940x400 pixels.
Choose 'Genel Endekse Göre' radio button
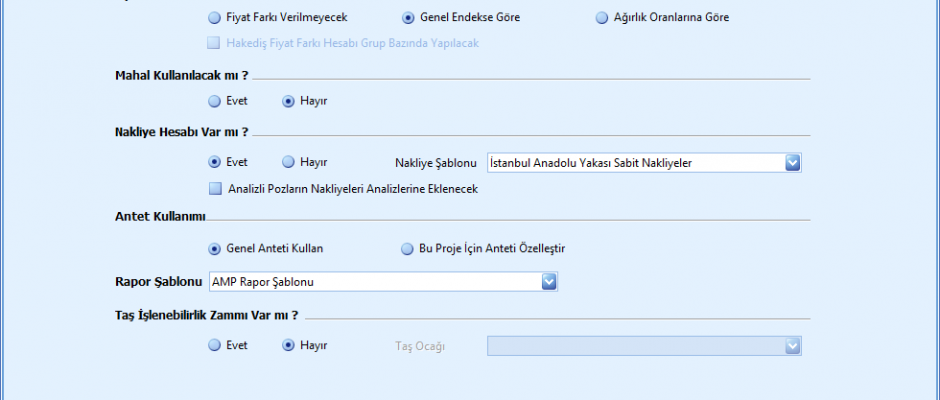click(409, 18)
